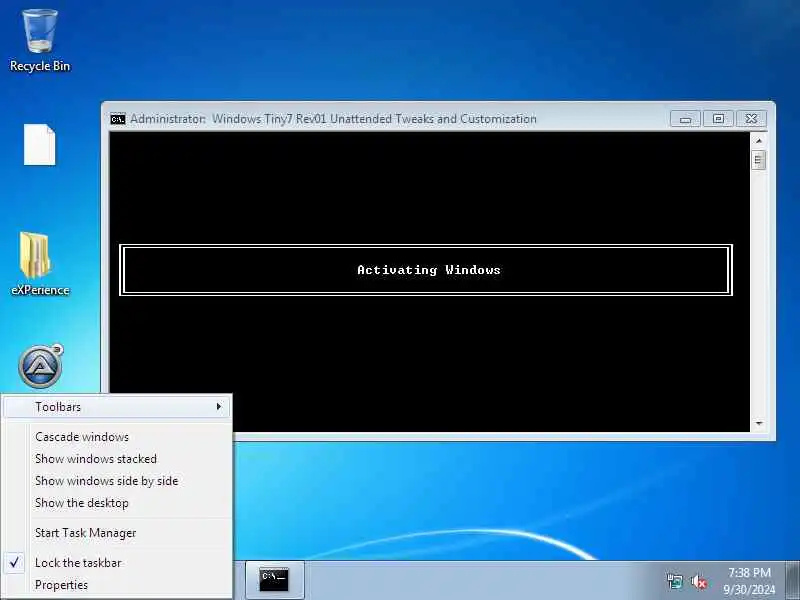The height and width of the screenshot is (600, 800).
Task: Close the Tiny7 console window
Action: click(x=751, y=119)
